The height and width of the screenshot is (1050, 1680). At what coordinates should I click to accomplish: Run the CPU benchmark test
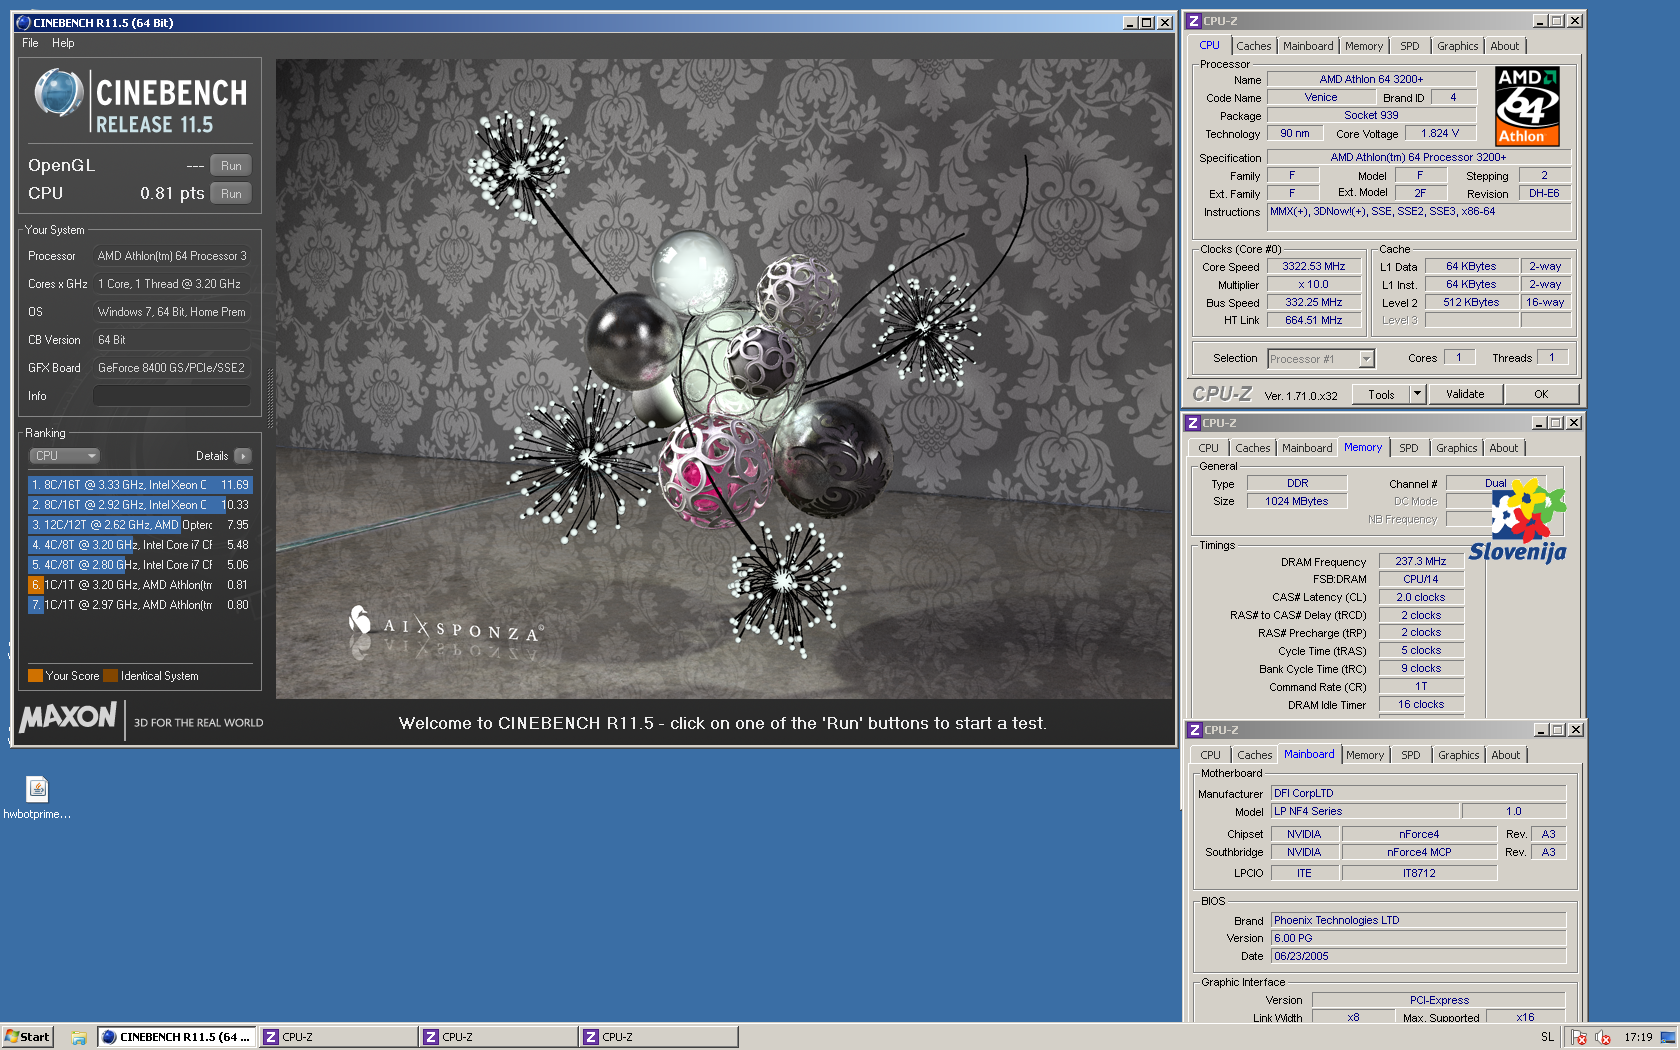pos(231,194)
